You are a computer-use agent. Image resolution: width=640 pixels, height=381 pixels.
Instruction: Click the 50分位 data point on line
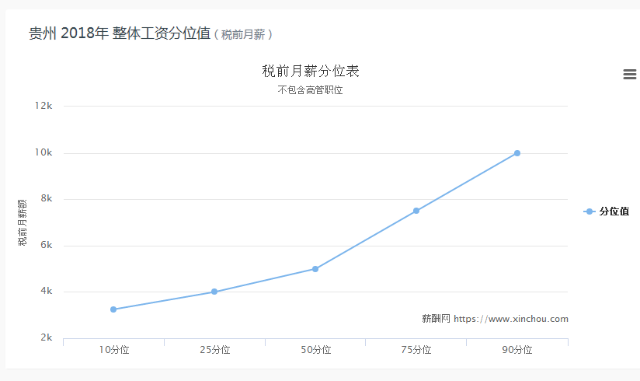tap(315, 269)
